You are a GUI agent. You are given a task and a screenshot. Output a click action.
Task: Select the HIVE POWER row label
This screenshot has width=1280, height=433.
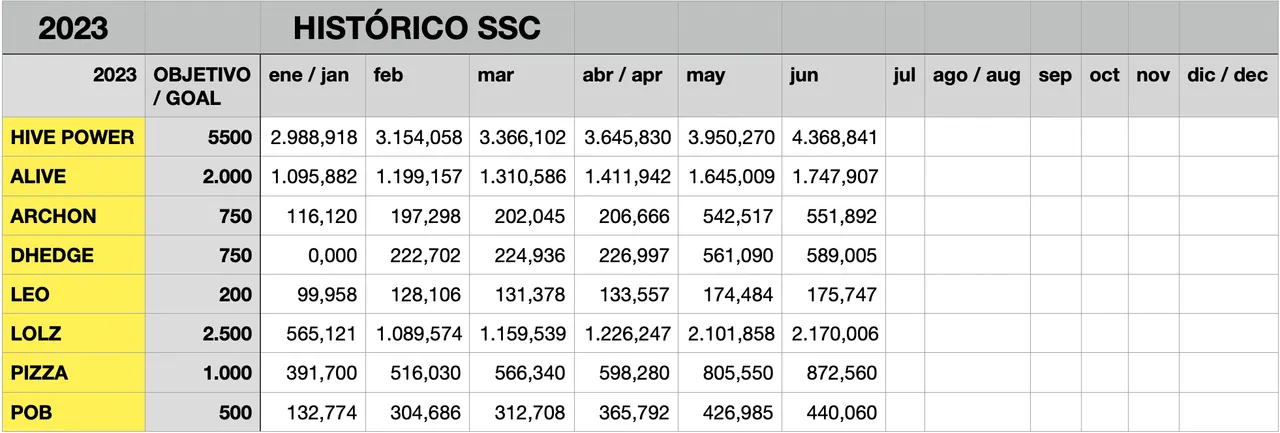(x=73, y=137)
